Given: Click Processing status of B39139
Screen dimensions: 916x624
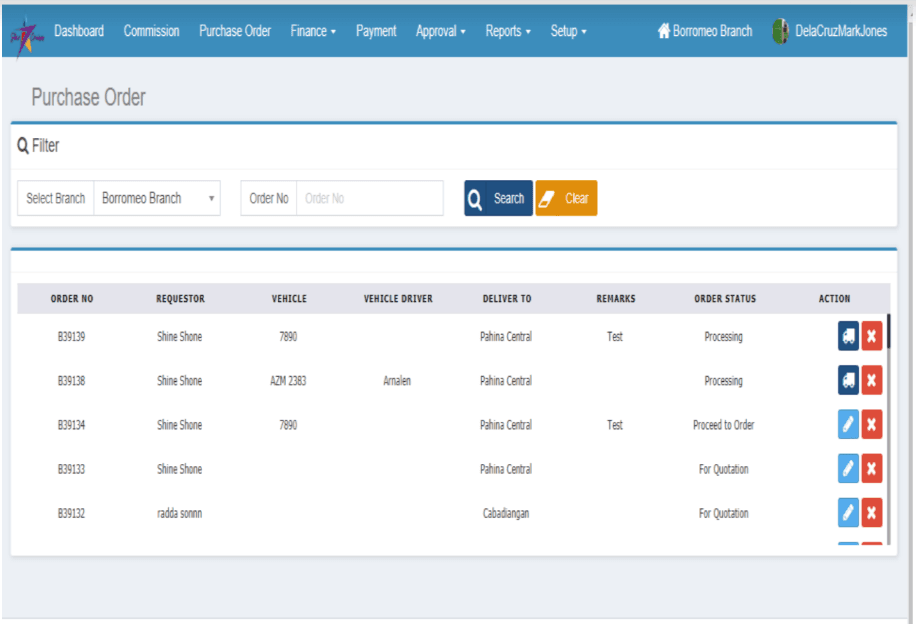Looking at the screenshot, I should click(724, 337).
